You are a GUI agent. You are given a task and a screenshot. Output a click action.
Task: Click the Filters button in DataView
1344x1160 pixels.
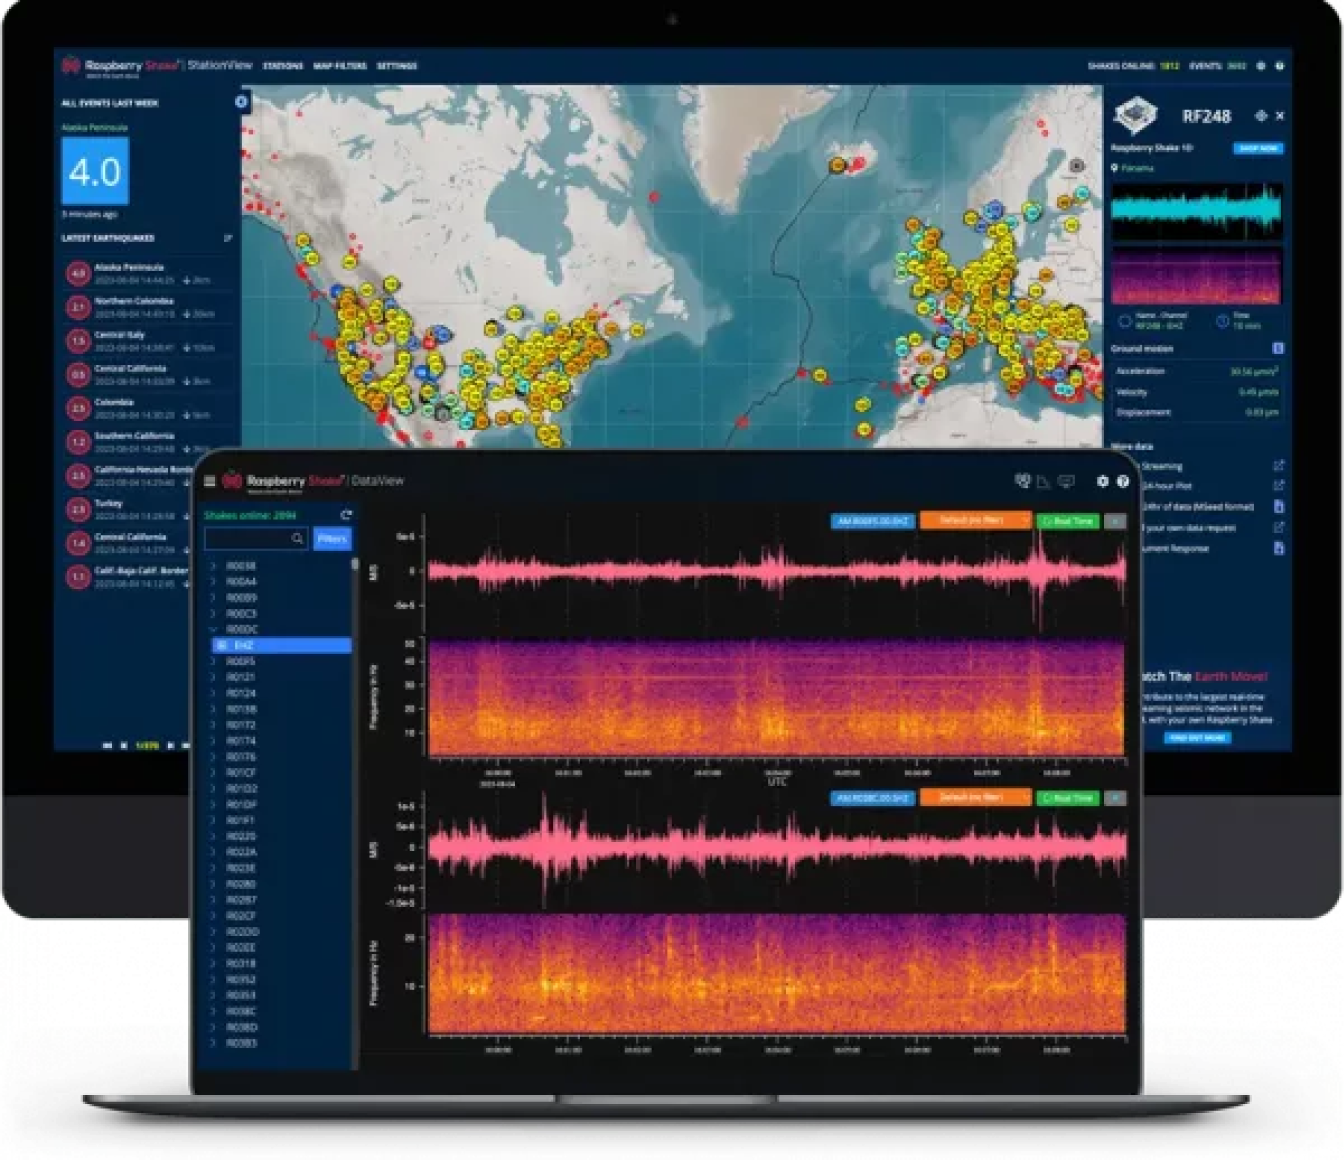click(332, 538)
